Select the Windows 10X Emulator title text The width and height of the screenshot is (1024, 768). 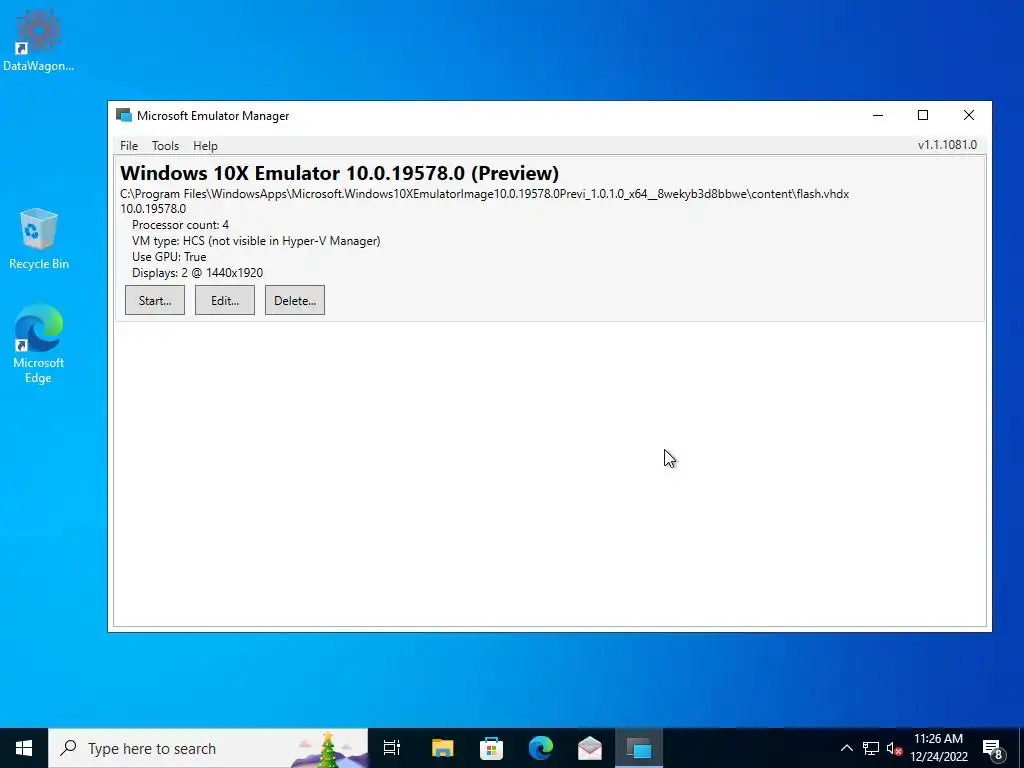340,173
